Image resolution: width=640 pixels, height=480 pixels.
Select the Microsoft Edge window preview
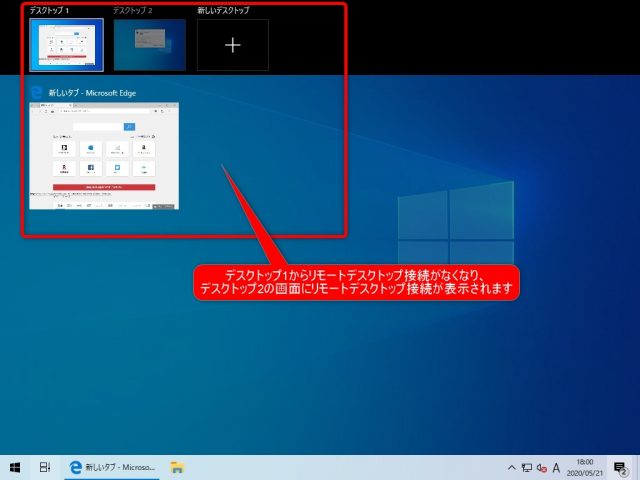tap(104, 156)
